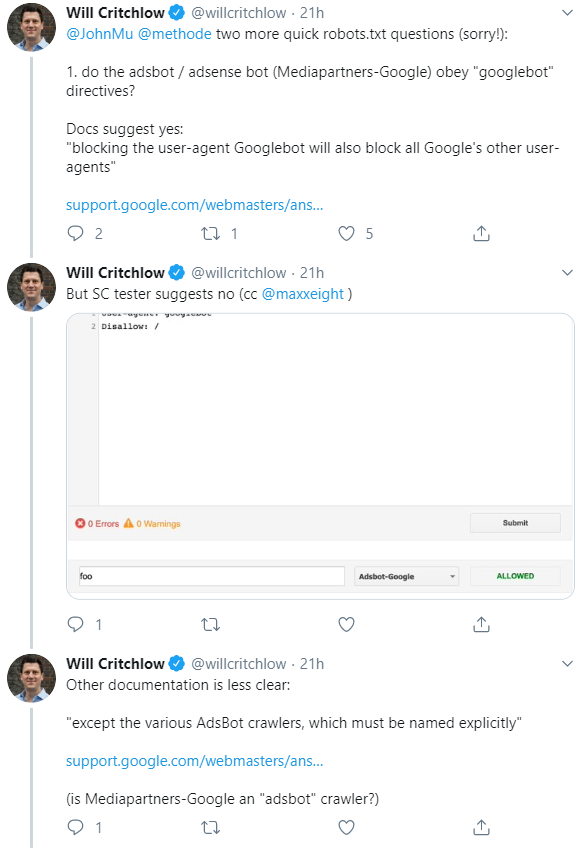This screenshot has width=587, height=848.
Task: Like the tweet showing five likes
Action: pyautogui.click(x=346, y=233)
